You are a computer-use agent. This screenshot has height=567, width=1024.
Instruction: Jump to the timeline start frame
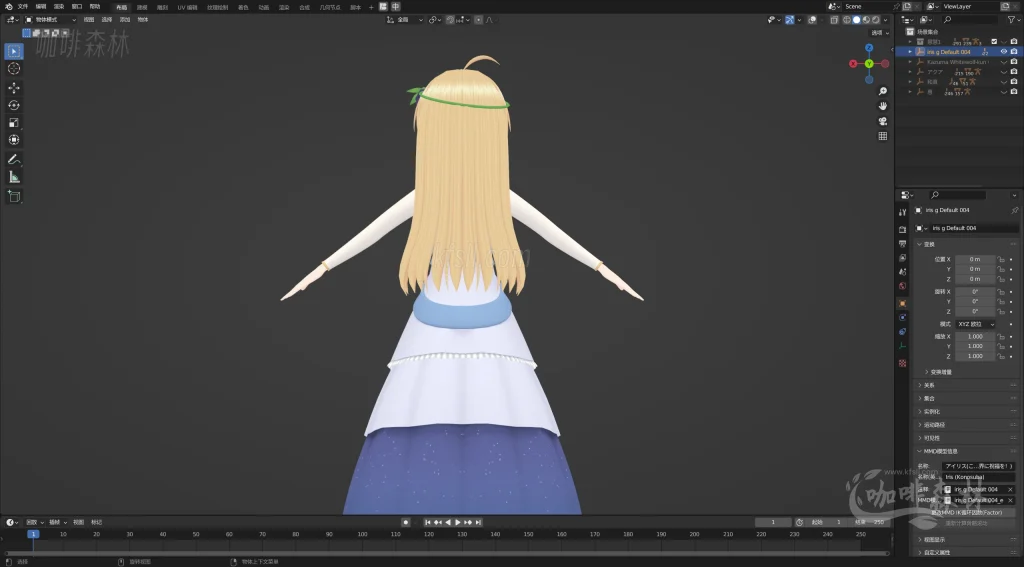(428, 523)
